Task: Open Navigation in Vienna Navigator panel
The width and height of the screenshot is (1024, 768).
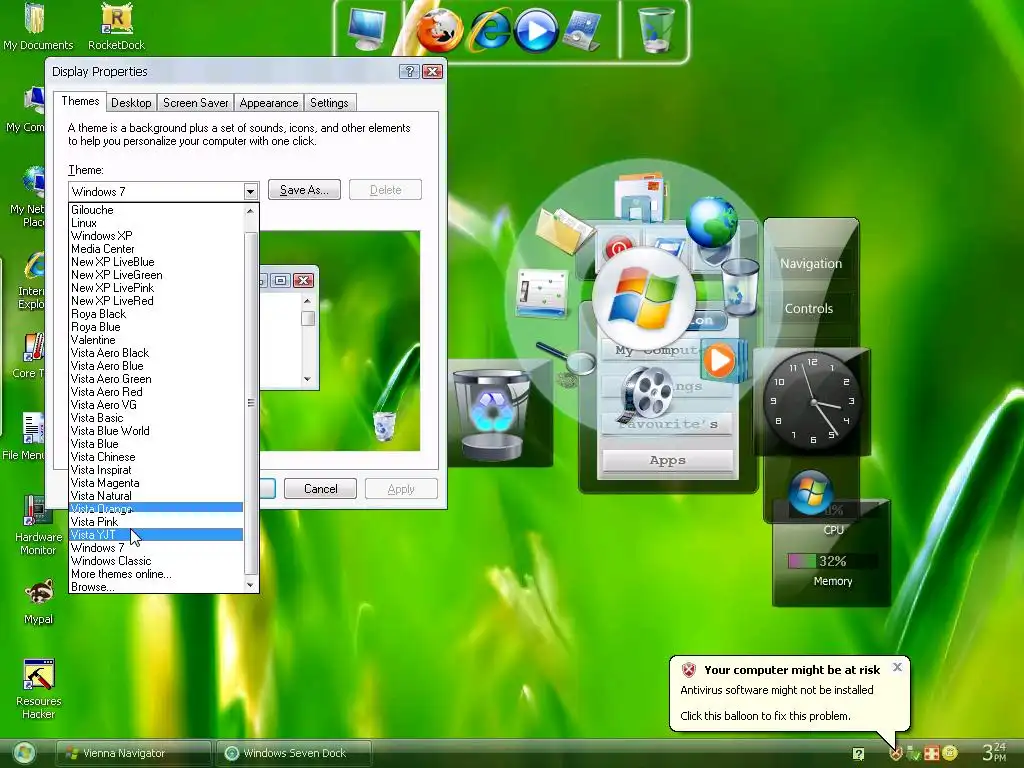Action: 810,264
